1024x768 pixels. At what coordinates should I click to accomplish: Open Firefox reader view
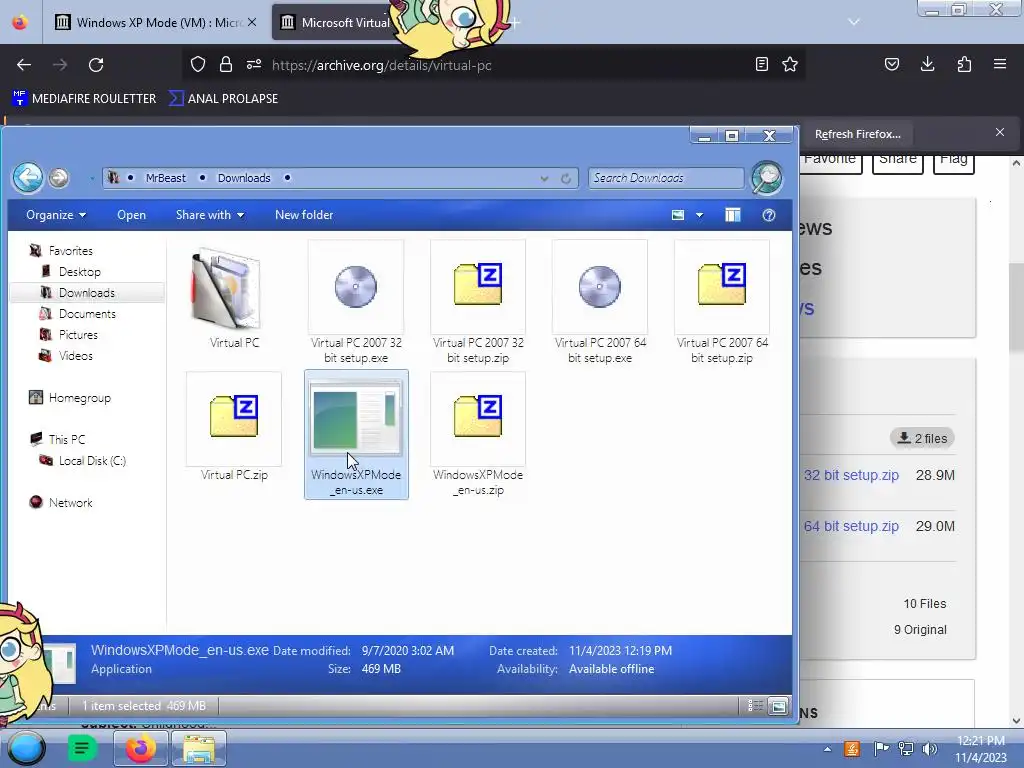[761, 64]
